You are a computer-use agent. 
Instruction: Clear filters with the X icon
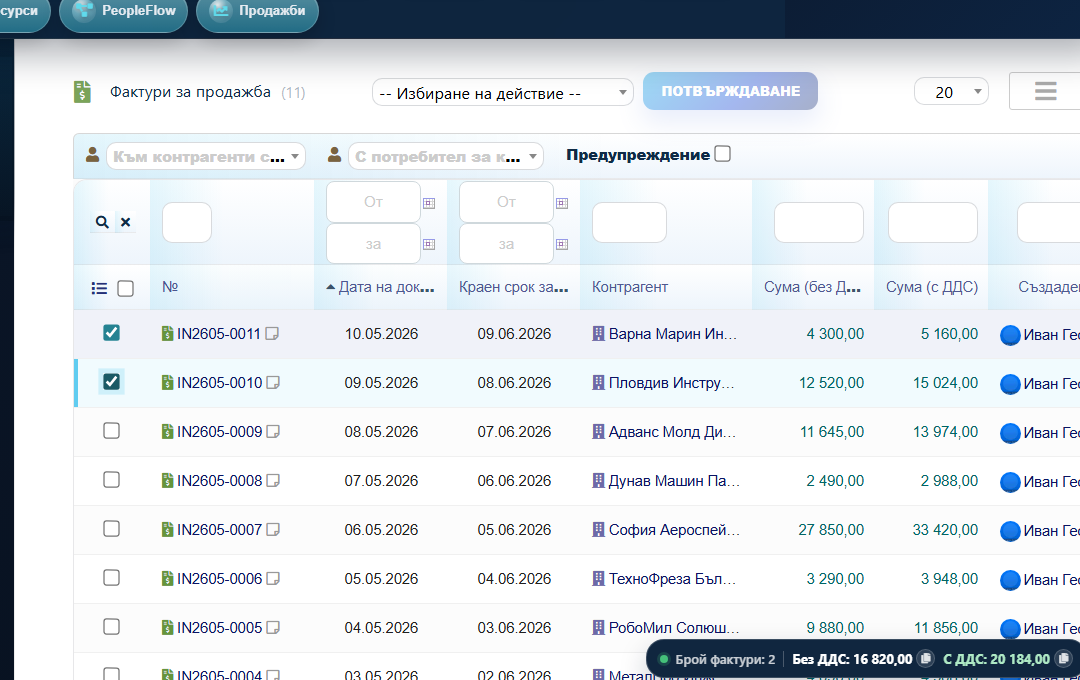click(125, 222)
